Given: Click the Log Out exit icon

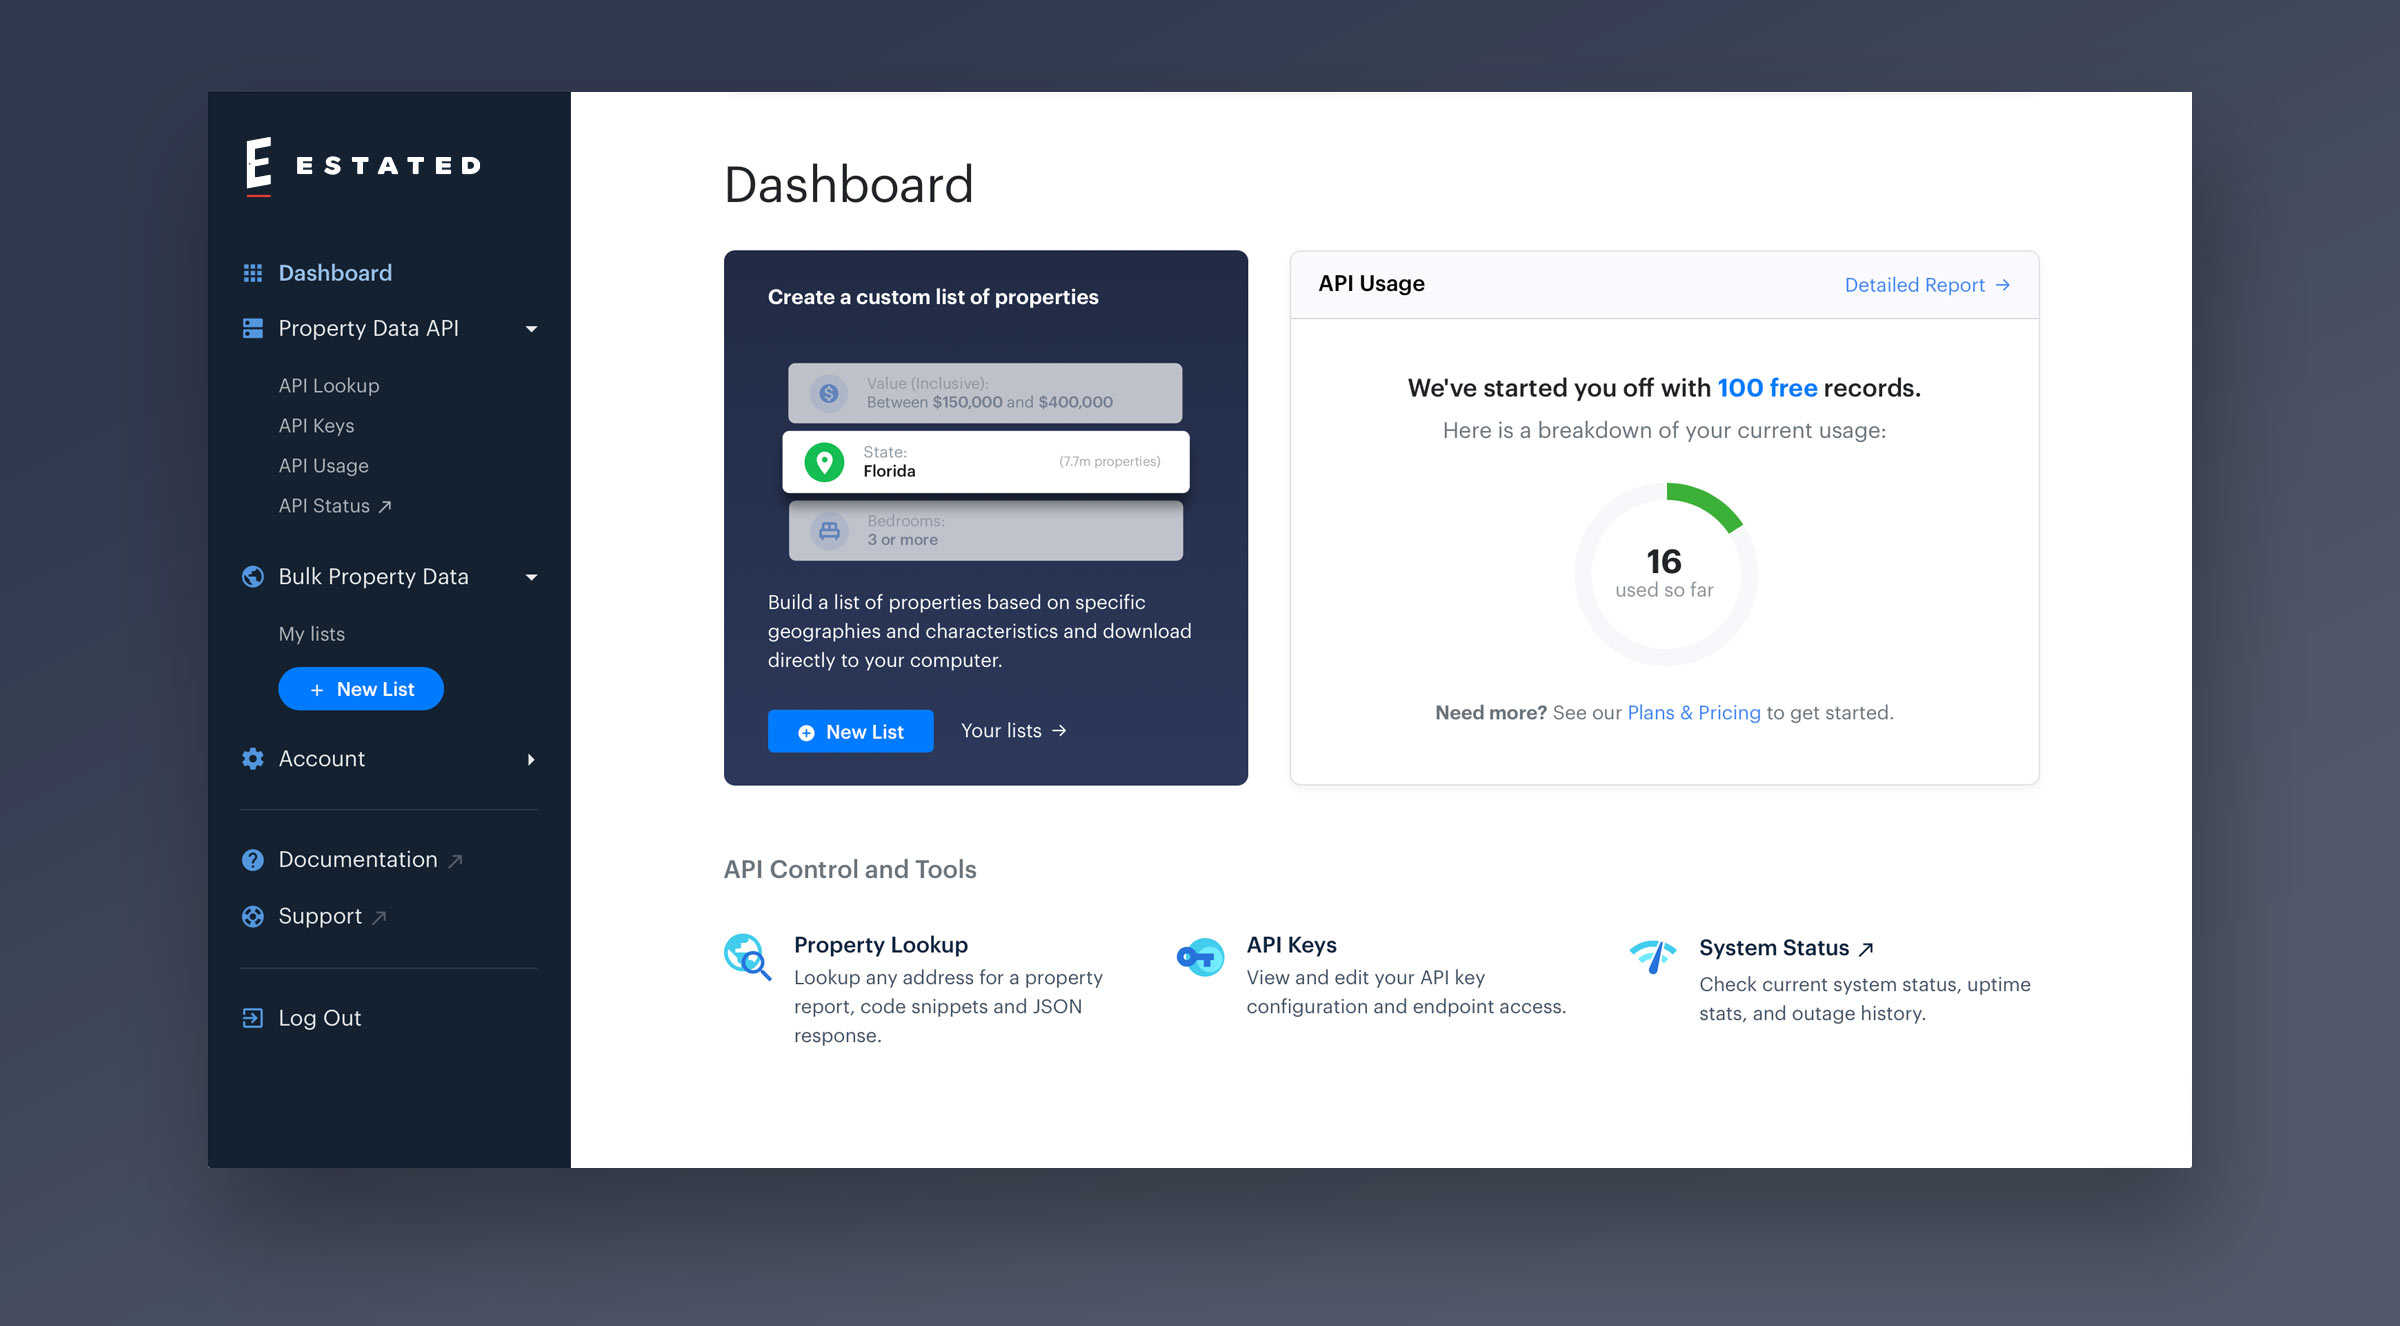Looking at the screenshot, I should pos(253,1018).
